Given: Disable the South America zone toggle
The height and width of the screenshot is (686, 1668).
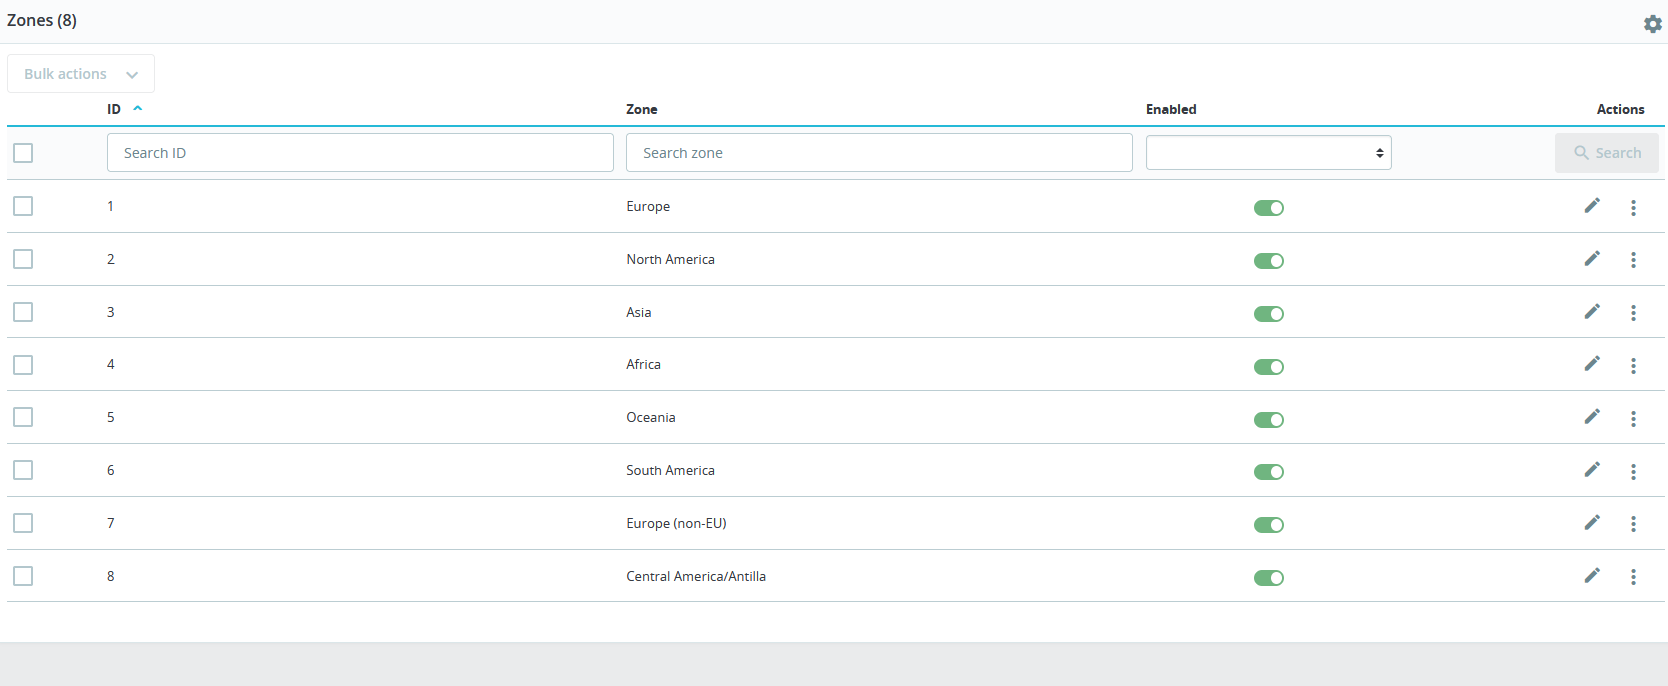Looking at the screenshot, I should click(x=1269, y=472).
